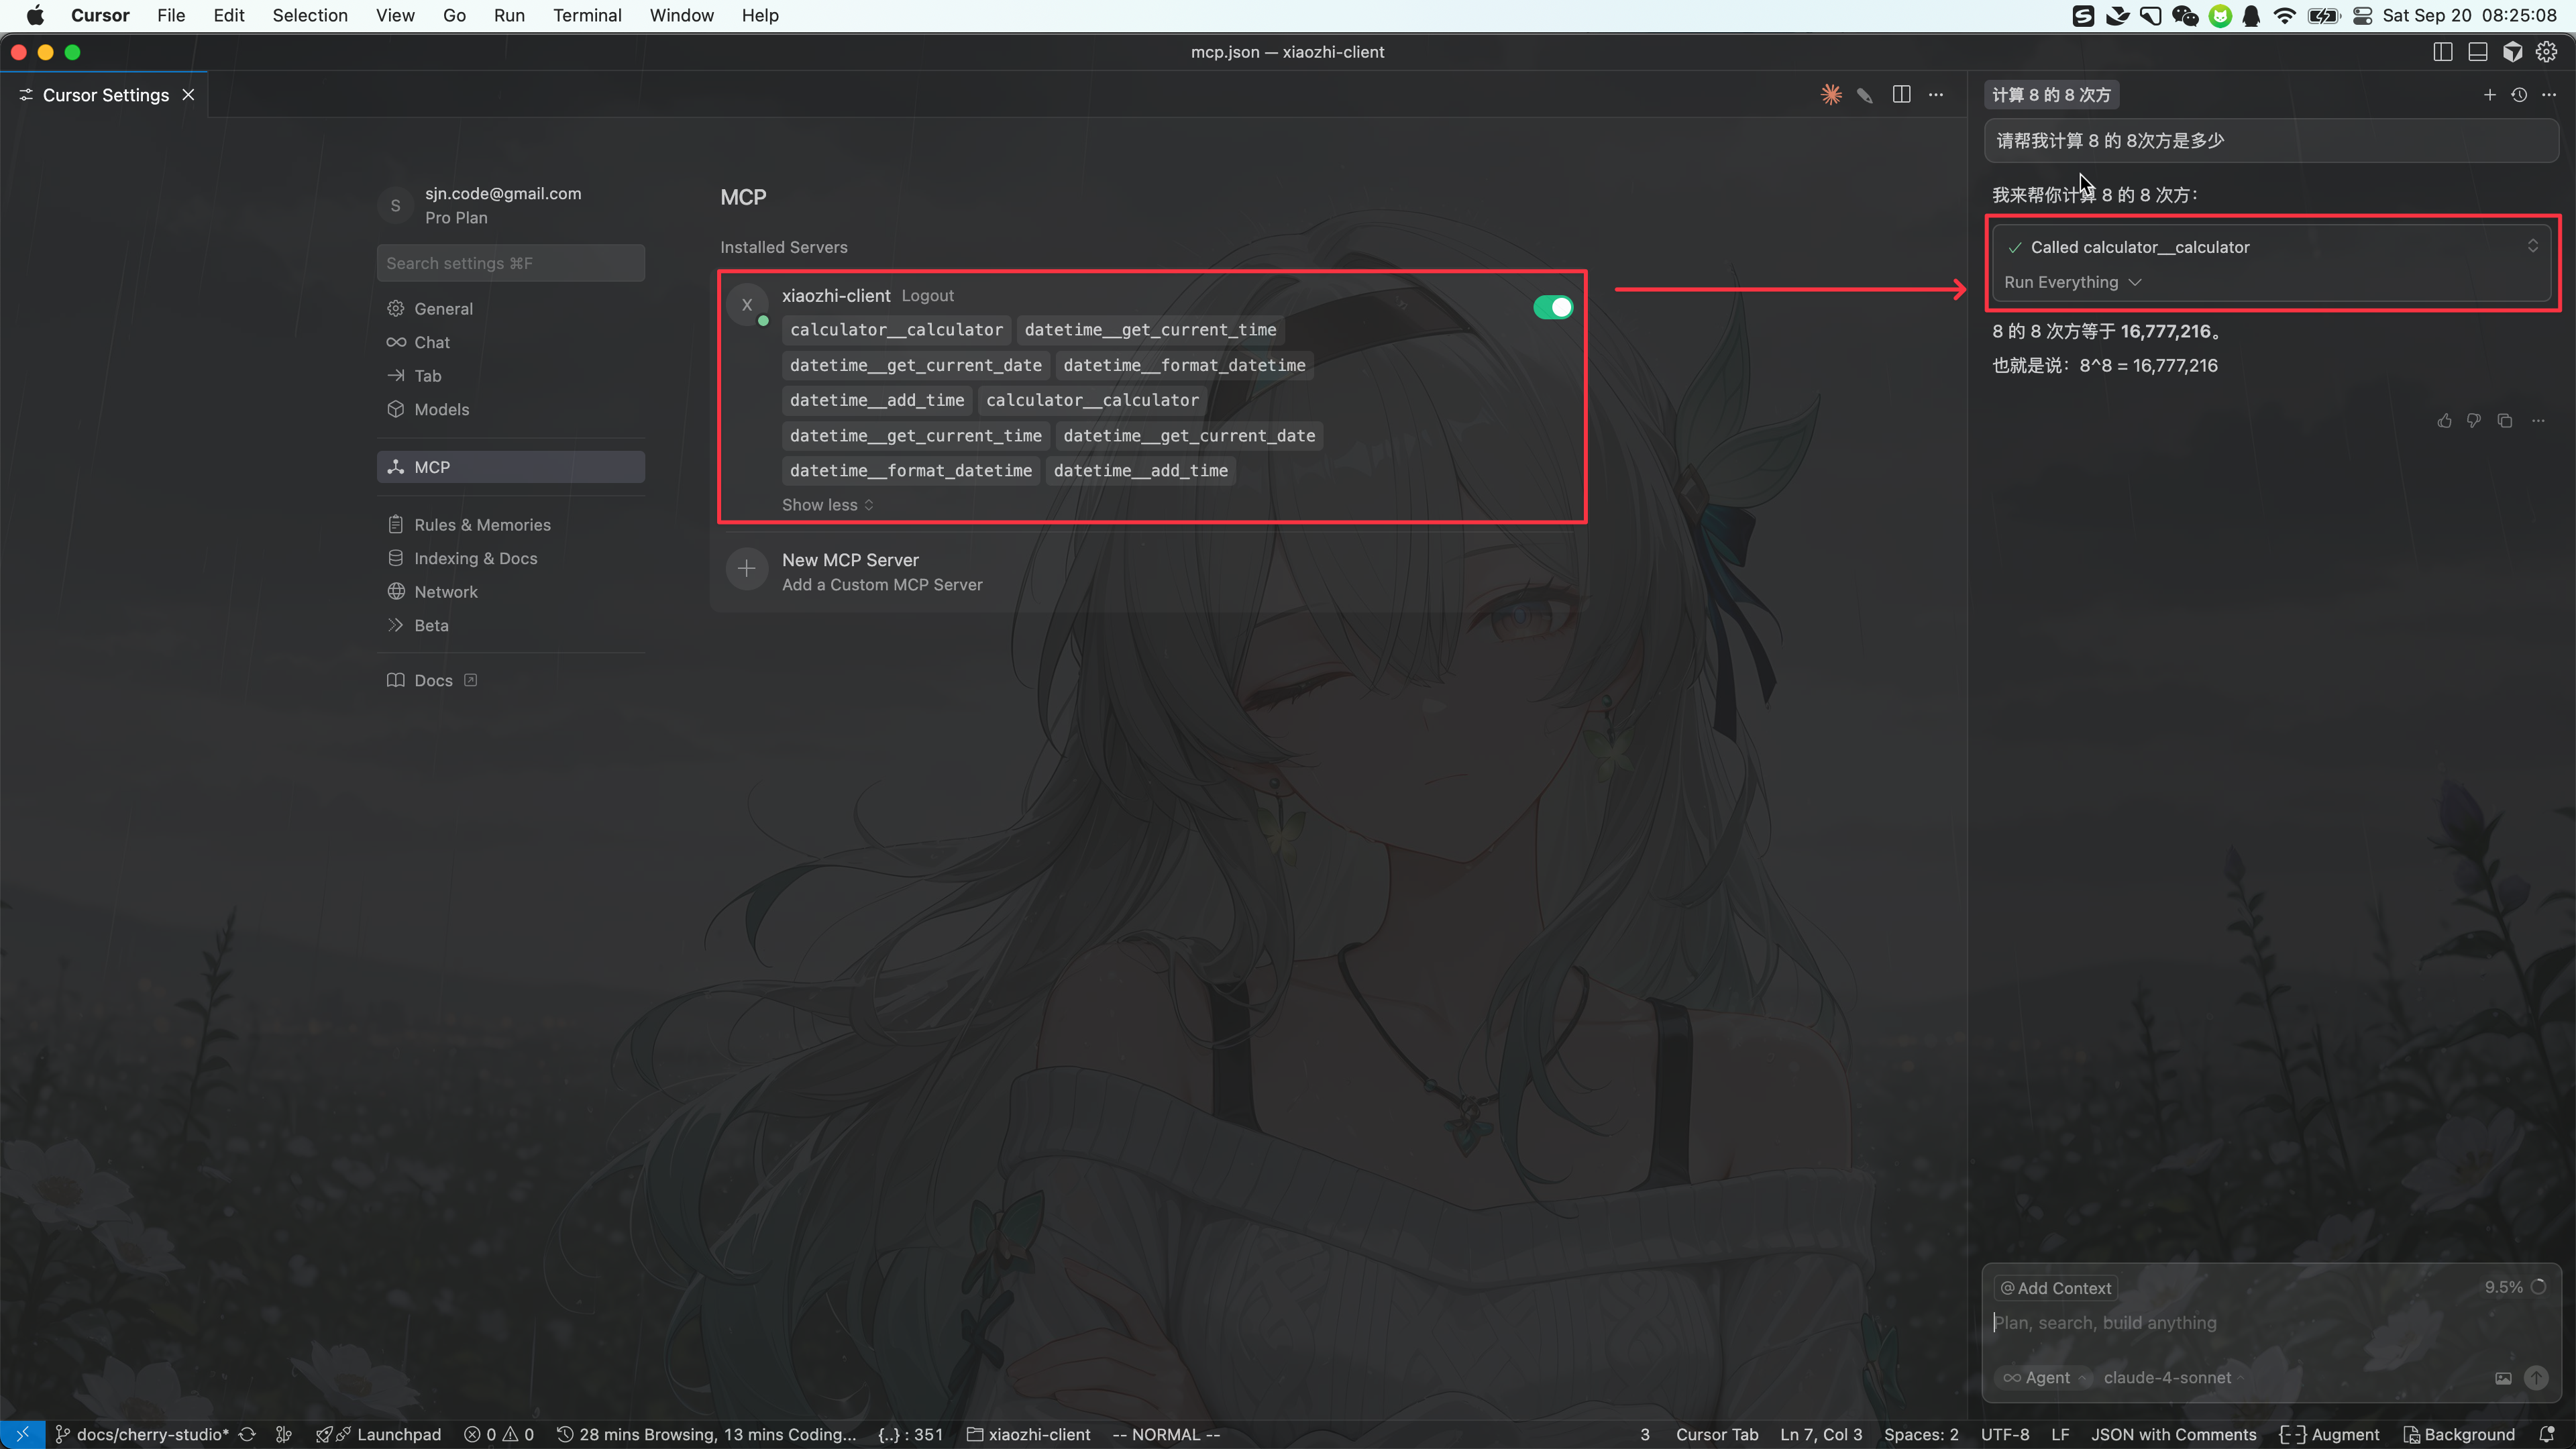Open external Docs link
This screenshot has height=1449, width=2576.
coord(432,680)
